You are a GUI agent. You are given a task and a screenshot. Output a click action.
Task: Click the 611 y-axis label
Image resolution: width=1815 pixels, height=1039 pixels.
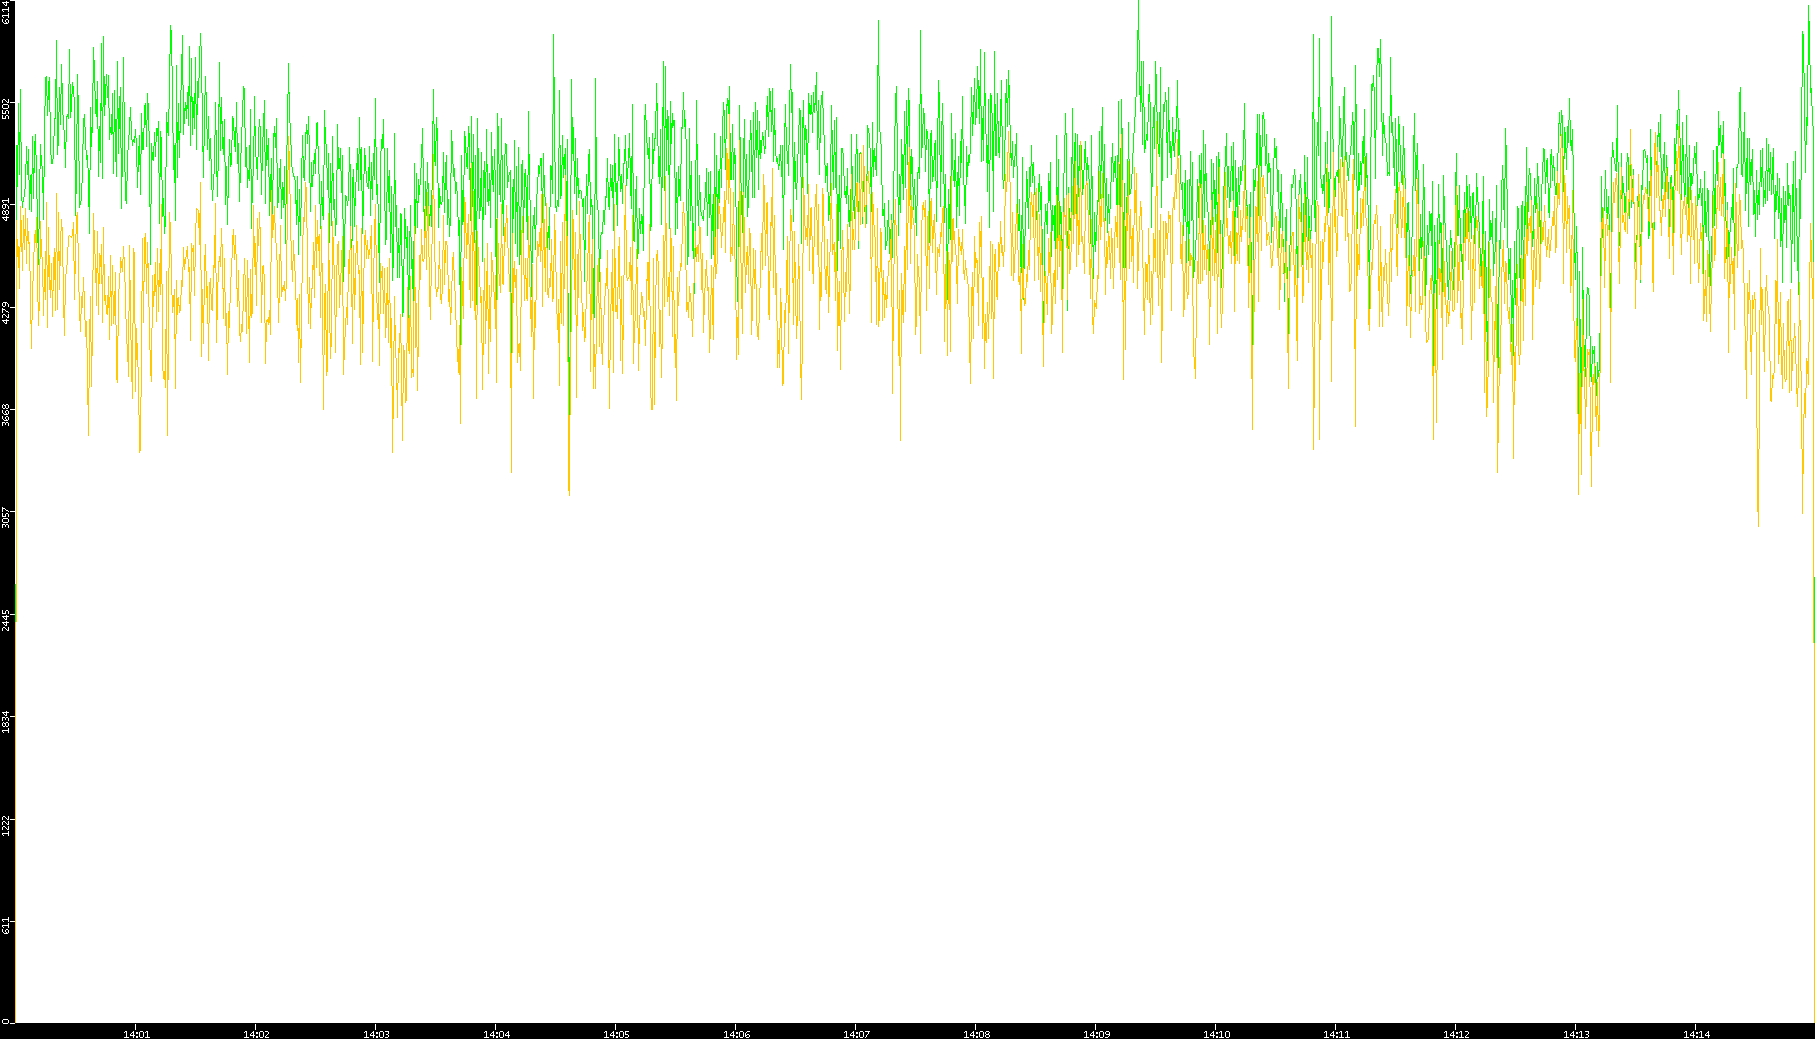7,925
